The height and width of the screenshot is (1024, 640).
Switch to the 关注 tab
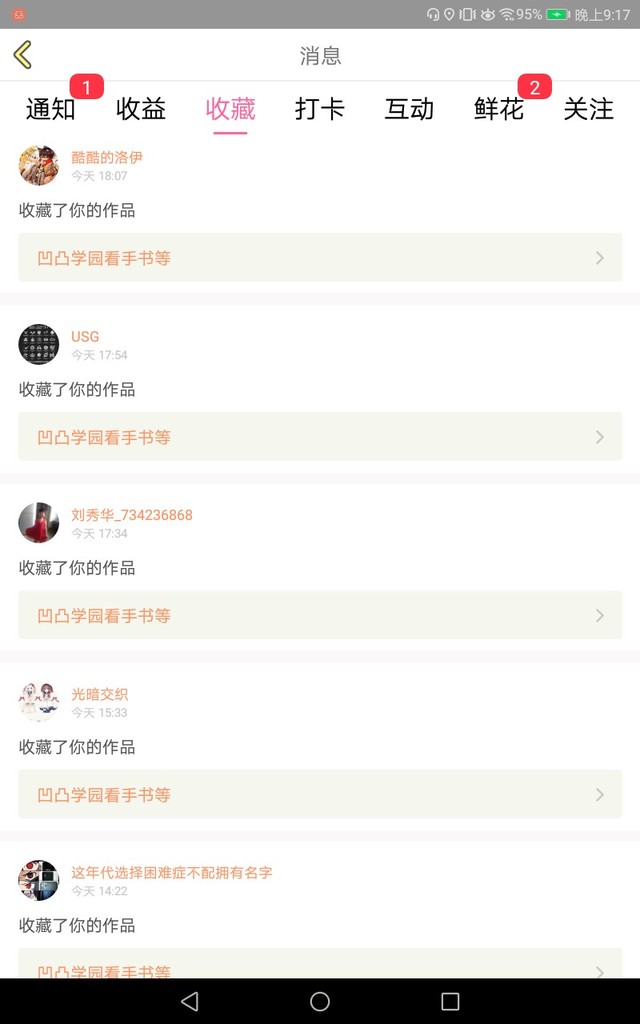(x=588, y=109)
